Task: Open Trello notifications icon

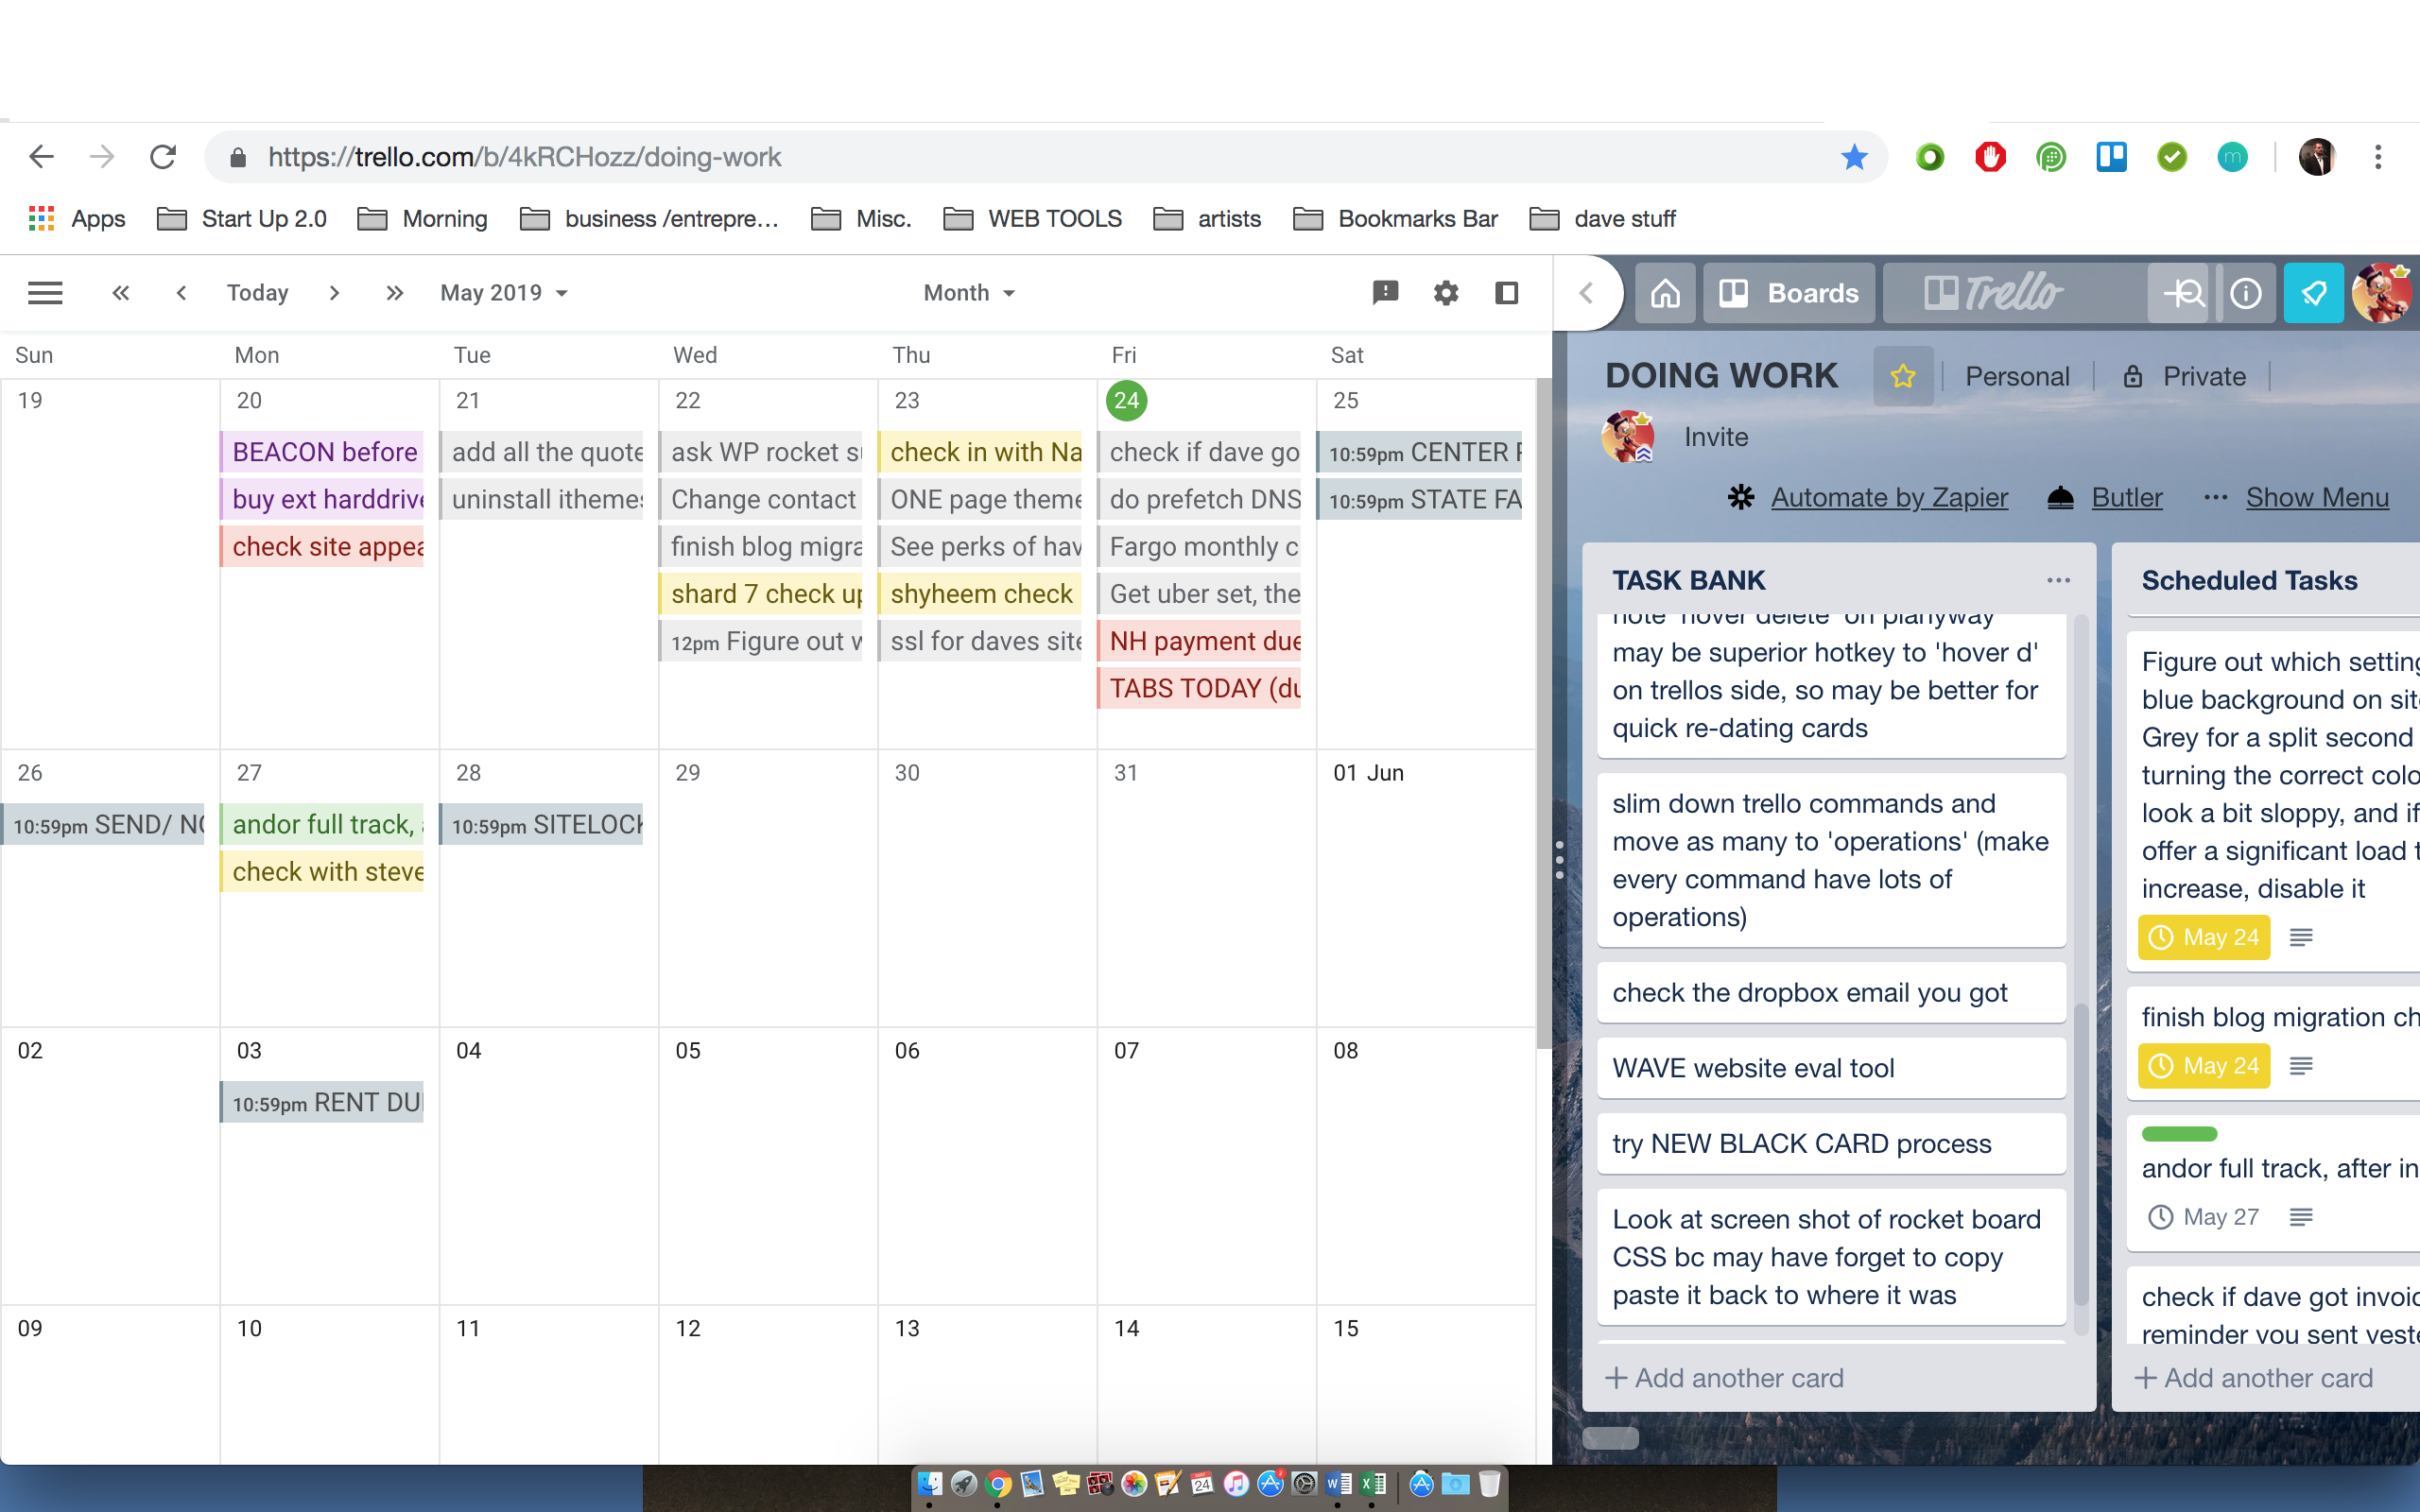Action: click(2313, 293)
